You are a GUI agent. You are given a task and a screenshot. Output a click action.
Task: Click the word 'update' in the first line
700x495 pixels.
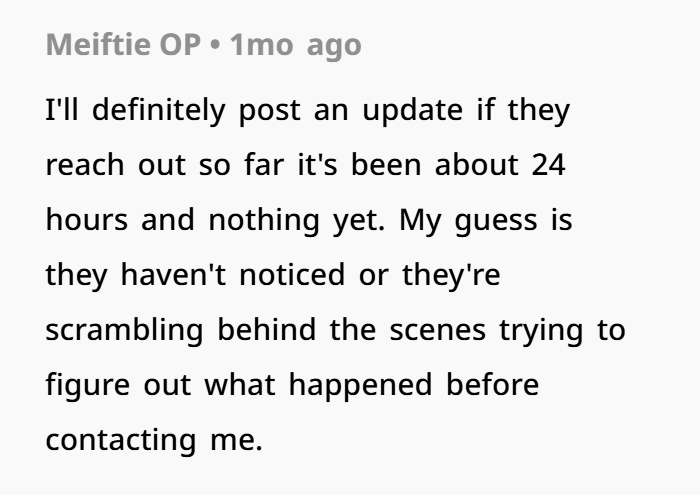coord(412,111)
